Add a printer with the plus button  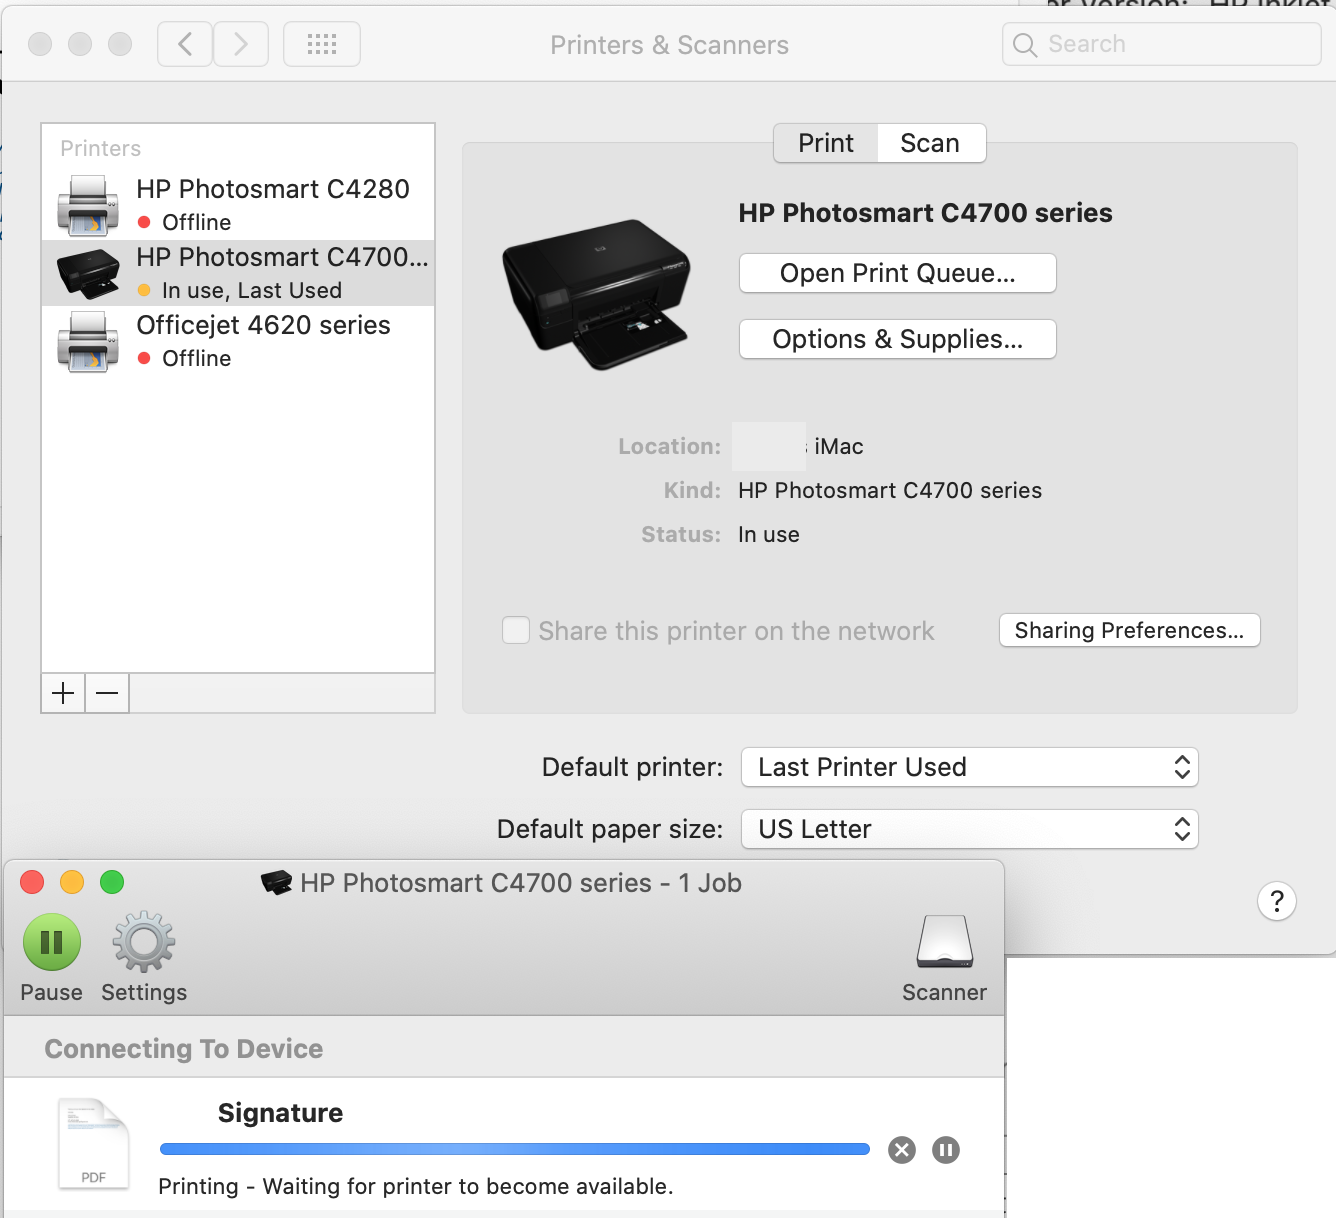(x=63, y=693)
